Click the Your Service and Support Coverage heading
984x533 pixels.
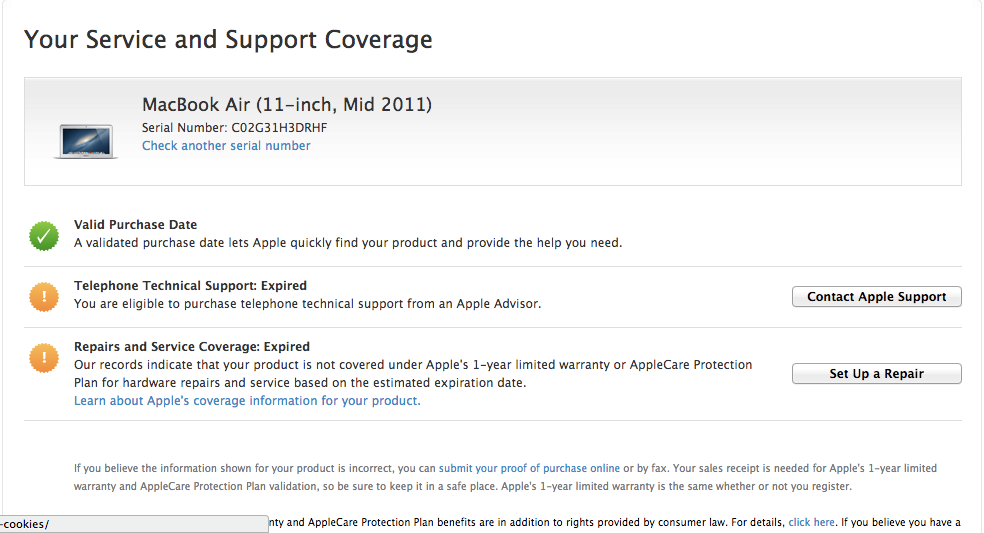228,40
